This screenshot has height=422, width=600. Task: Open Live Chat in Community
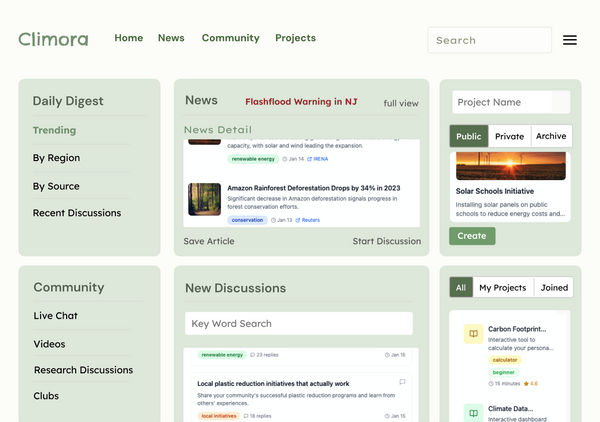coord(55,316)
